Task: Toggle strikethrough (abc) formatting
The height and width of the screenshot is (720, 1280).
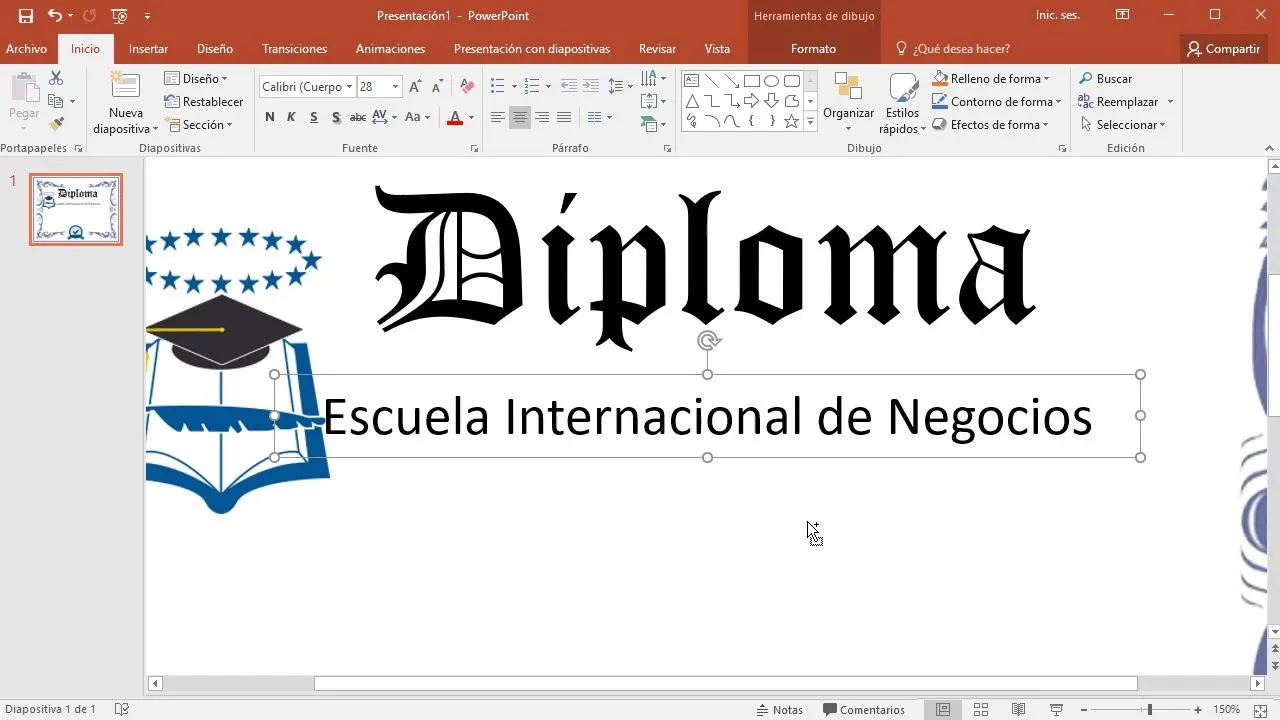Action: (358, 117)
